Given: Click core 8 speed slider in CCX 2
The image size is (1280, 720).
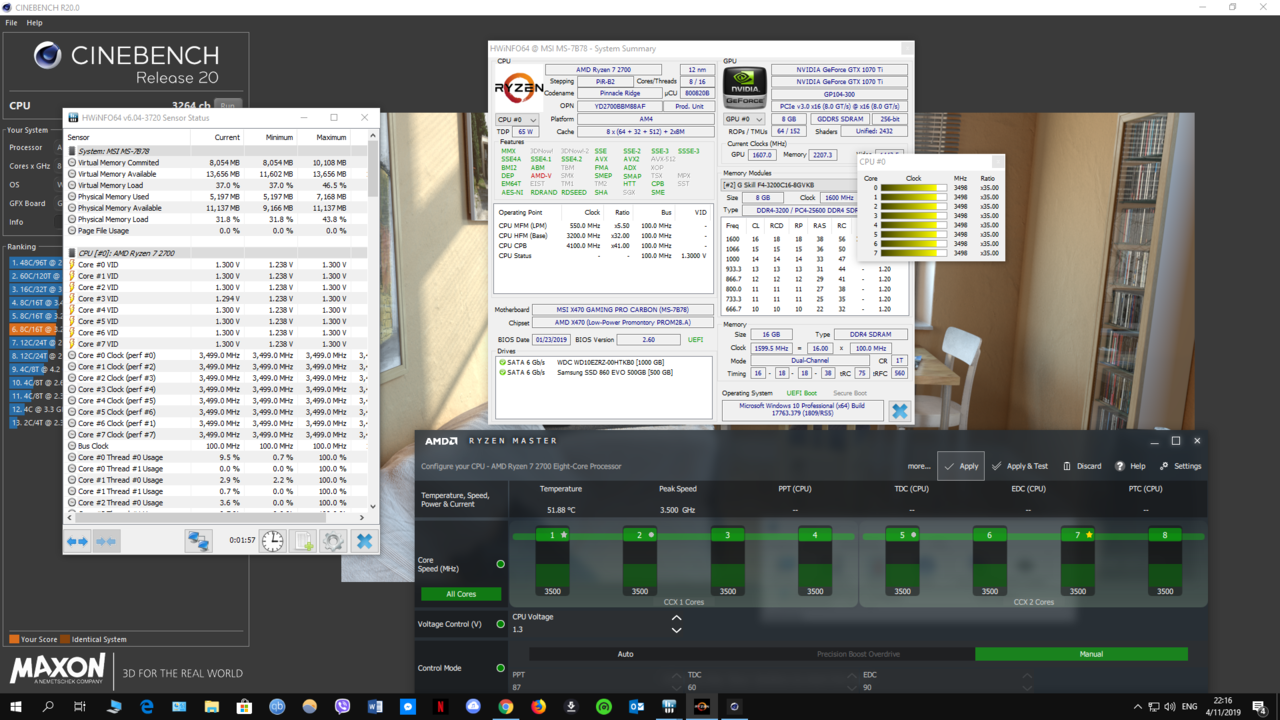Looking at the screenshot, I should point(1165,561).
